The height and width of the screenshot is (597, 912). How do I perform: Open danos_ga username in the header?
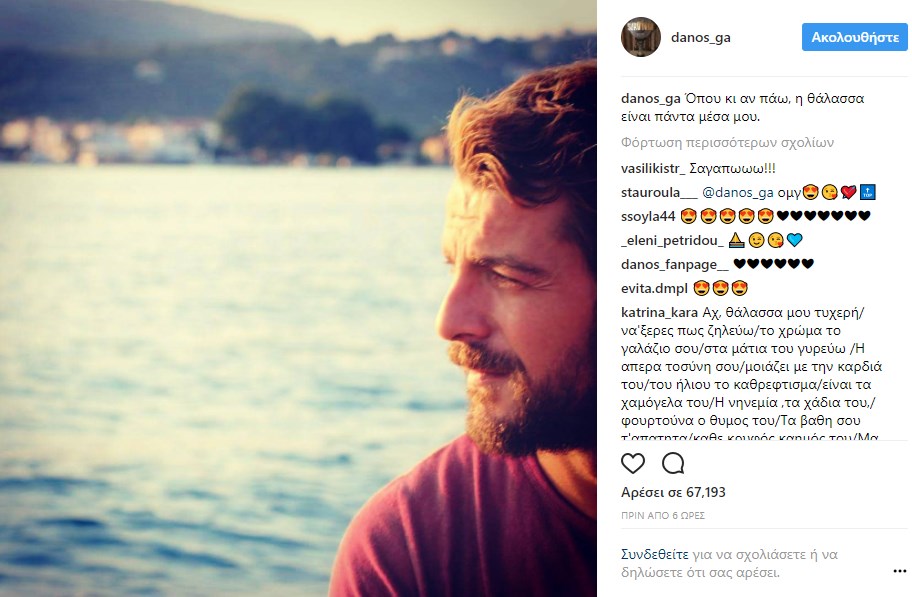coord(700,37)
